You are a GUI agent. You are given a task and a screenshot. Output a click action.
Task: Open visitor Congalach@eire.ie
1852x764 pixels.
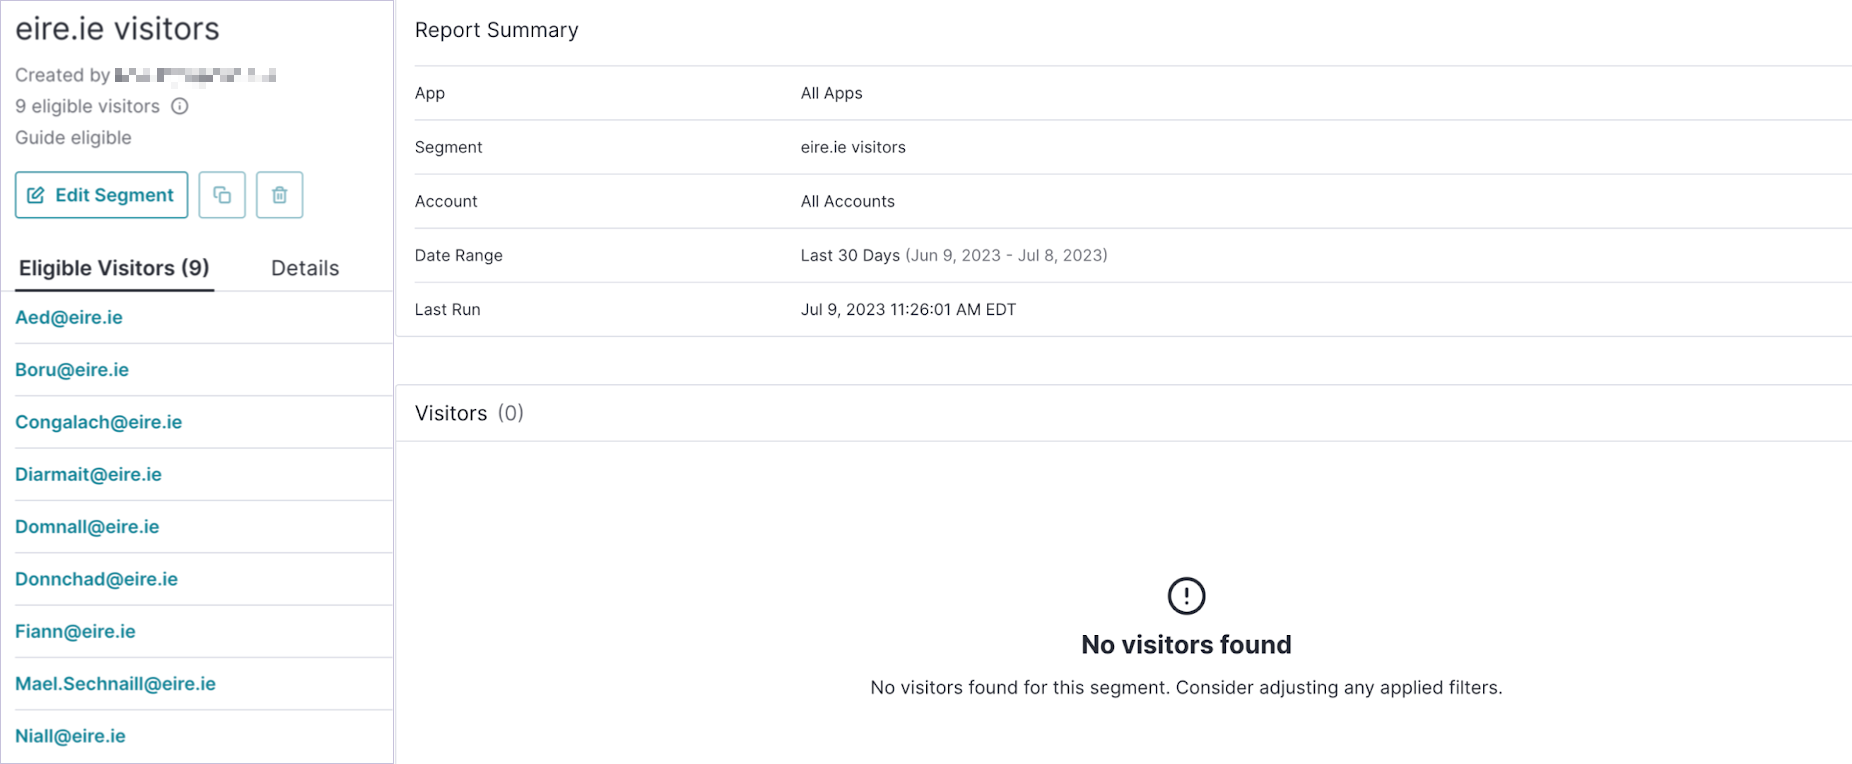[x=99, y=422]
